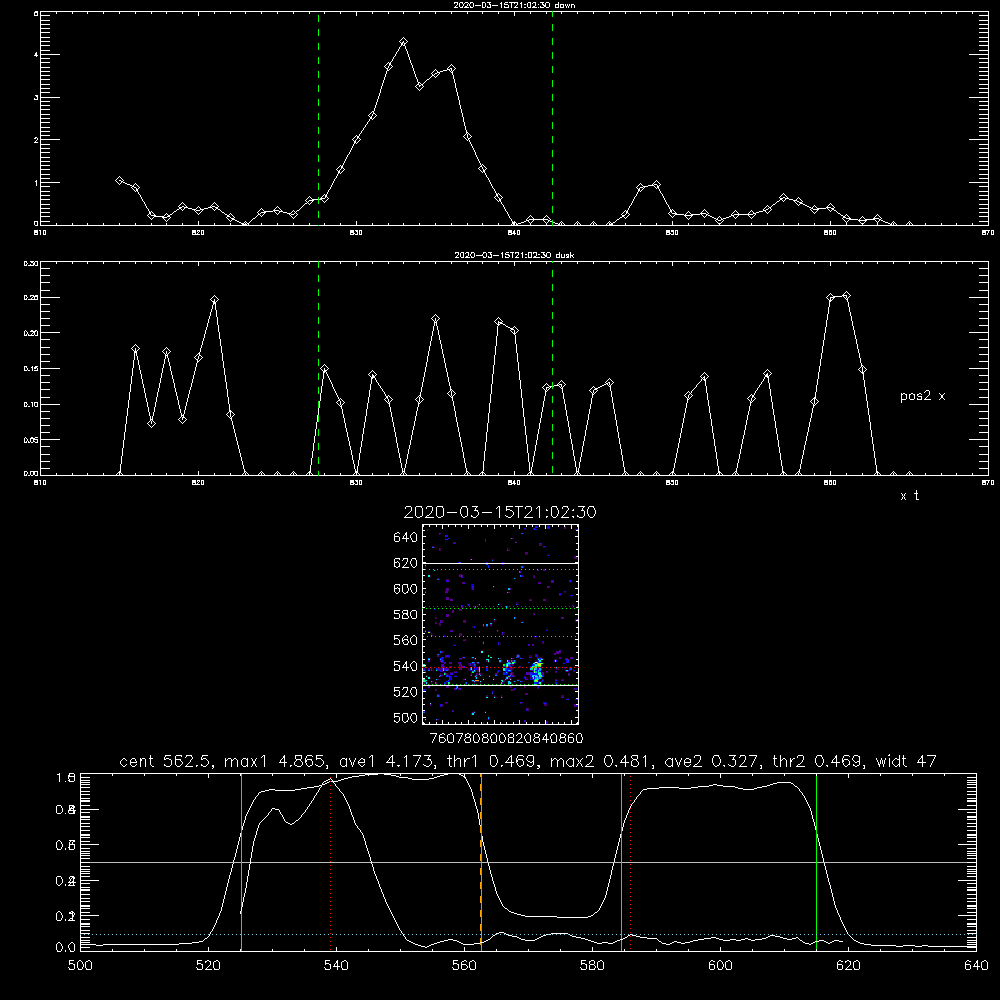Click the upper white horizontal line in heatmap
This screenshot has height=1000, width=1000.
pyautogui.click(x=500, y=563)
